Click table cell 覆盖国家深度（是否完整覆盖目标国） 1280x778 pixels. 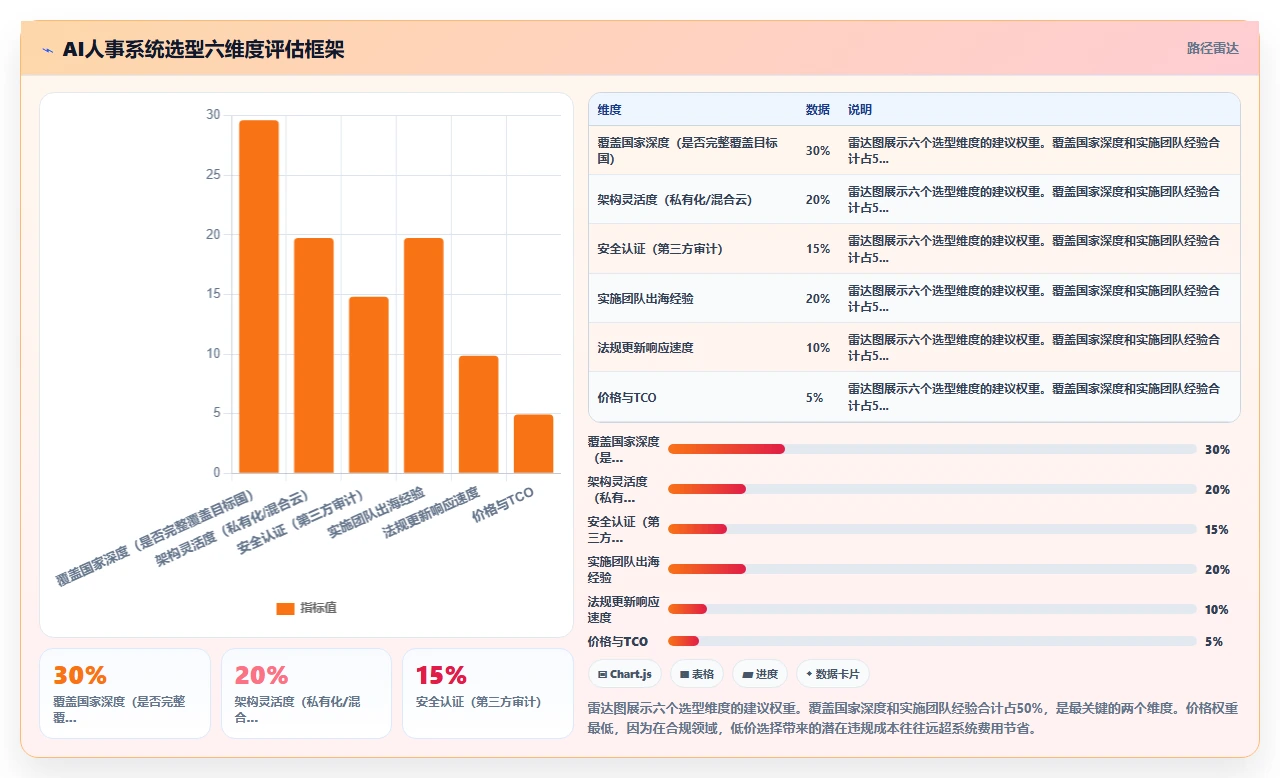[693, 150]
